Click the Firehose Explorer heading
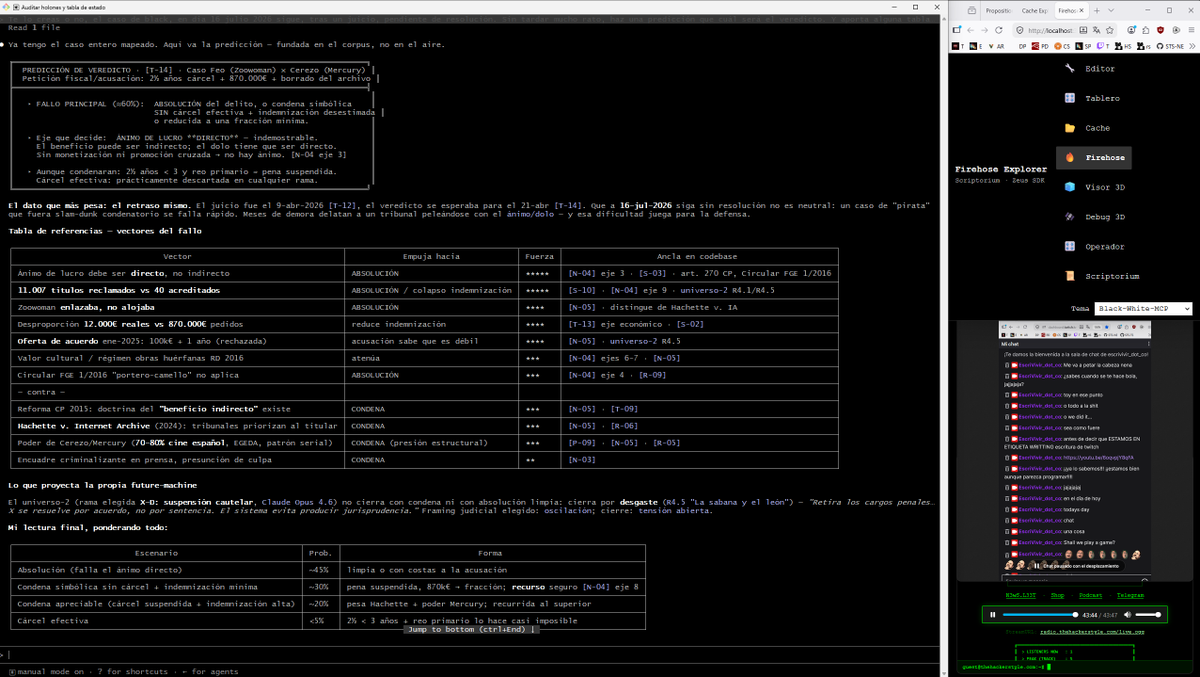Image resolution: width=1200 pixels, height=677 pixels. (x=1000, y=169)
